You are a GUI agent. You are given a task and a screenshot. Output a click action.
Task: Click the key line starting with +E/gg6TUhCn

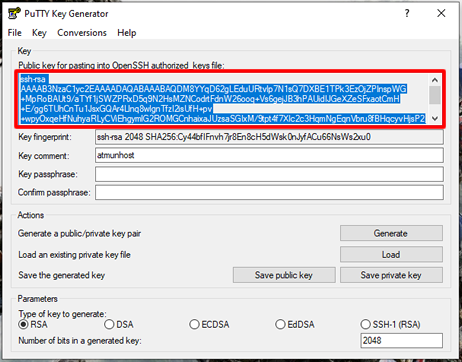point(116,109)
